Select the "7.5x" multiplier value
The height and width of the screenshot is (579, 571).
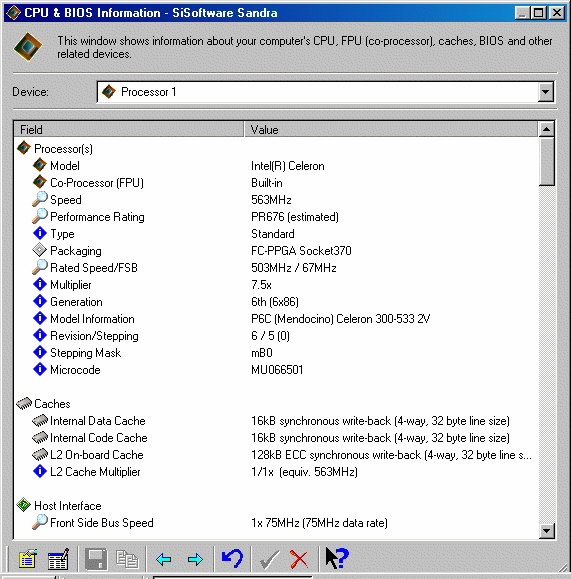(x=261, y=285)
